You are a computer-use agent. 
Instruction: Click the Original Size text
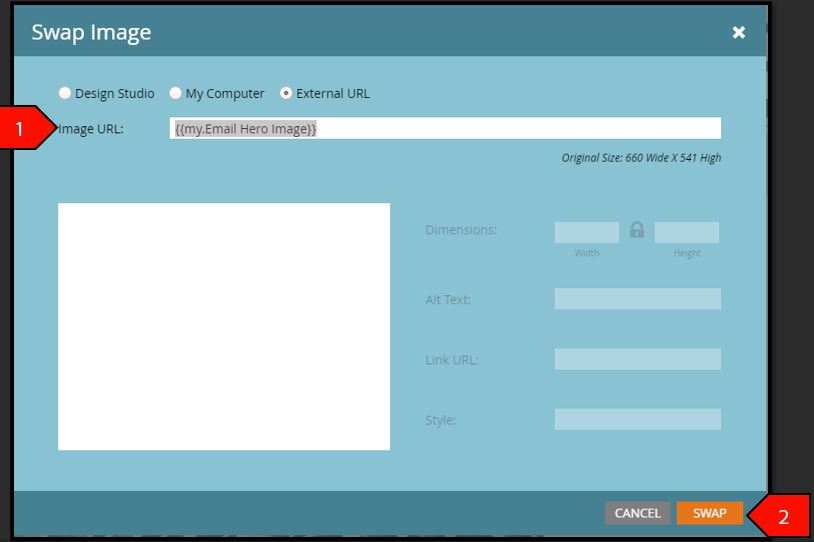coord(641,158)
